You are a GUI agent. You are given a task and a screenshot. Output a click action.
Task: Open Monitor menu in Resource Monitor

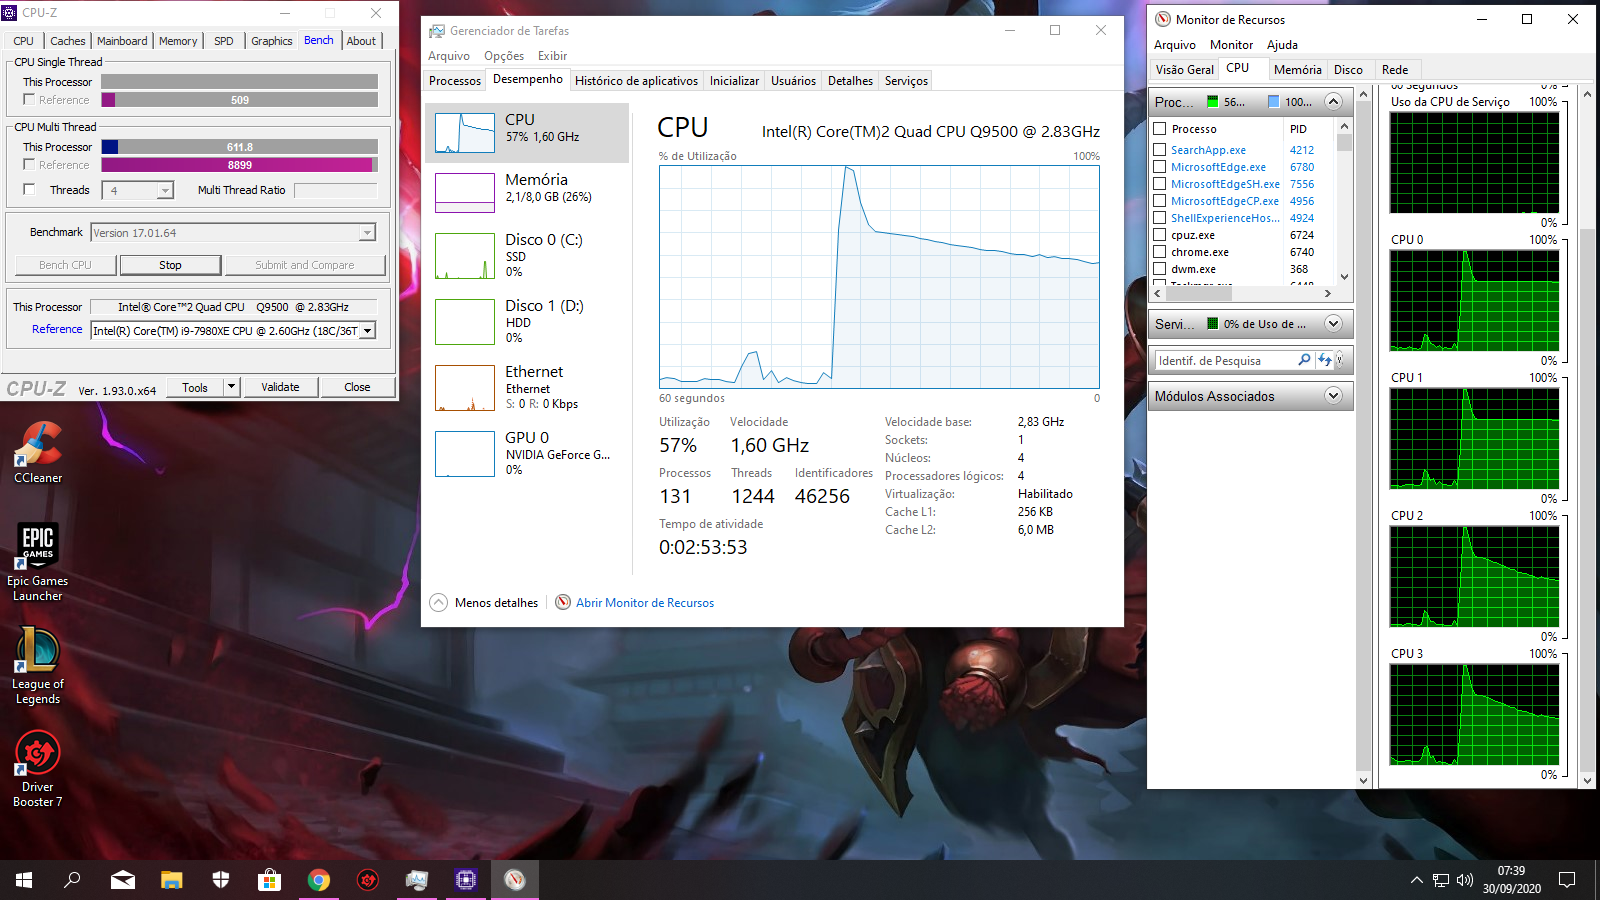(1231, 45)
